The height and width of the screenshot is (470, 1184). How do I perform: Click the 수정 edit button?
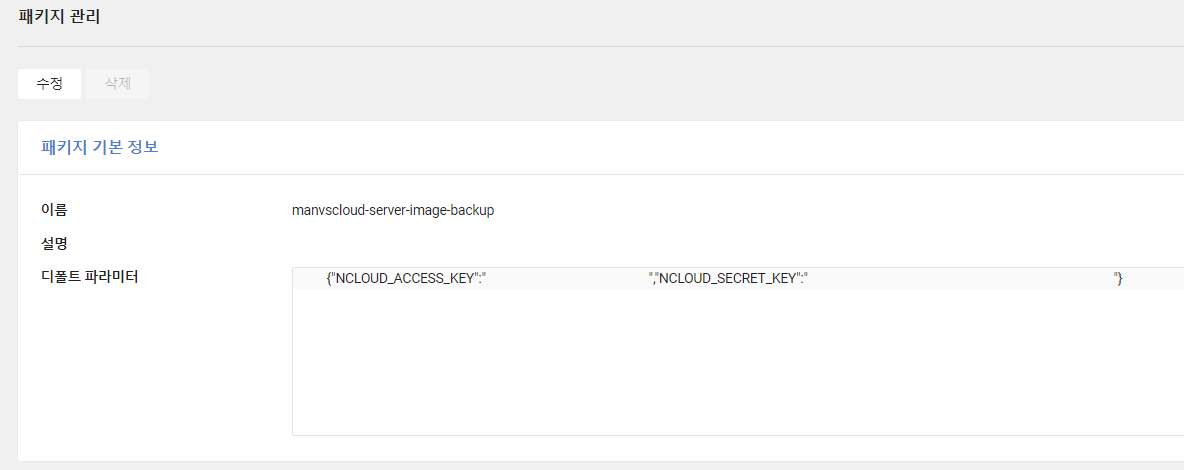click(x=50, y=84)
